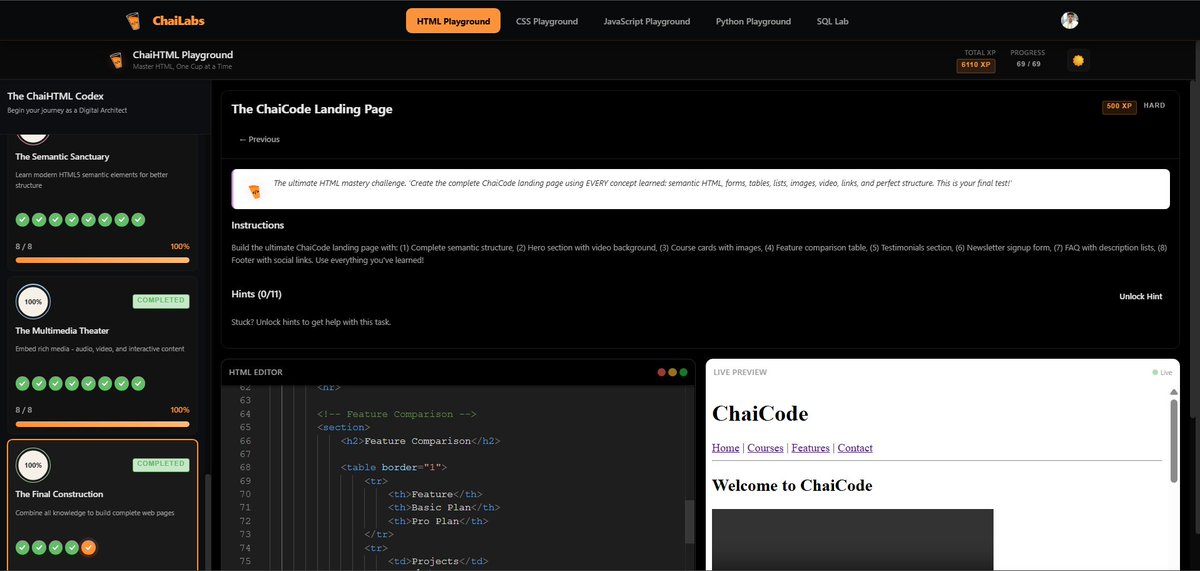The width and height of the screenshot is (1200, 571).
Task: Click the HTML editor vertical scrollbar
Action: click(x=689, y=521)
